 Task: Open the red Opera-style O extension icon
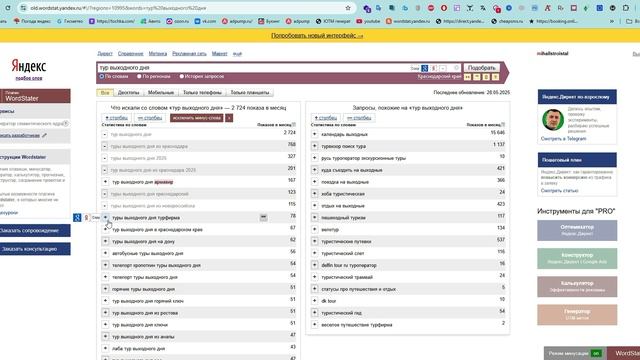click(x=444, y=8)
